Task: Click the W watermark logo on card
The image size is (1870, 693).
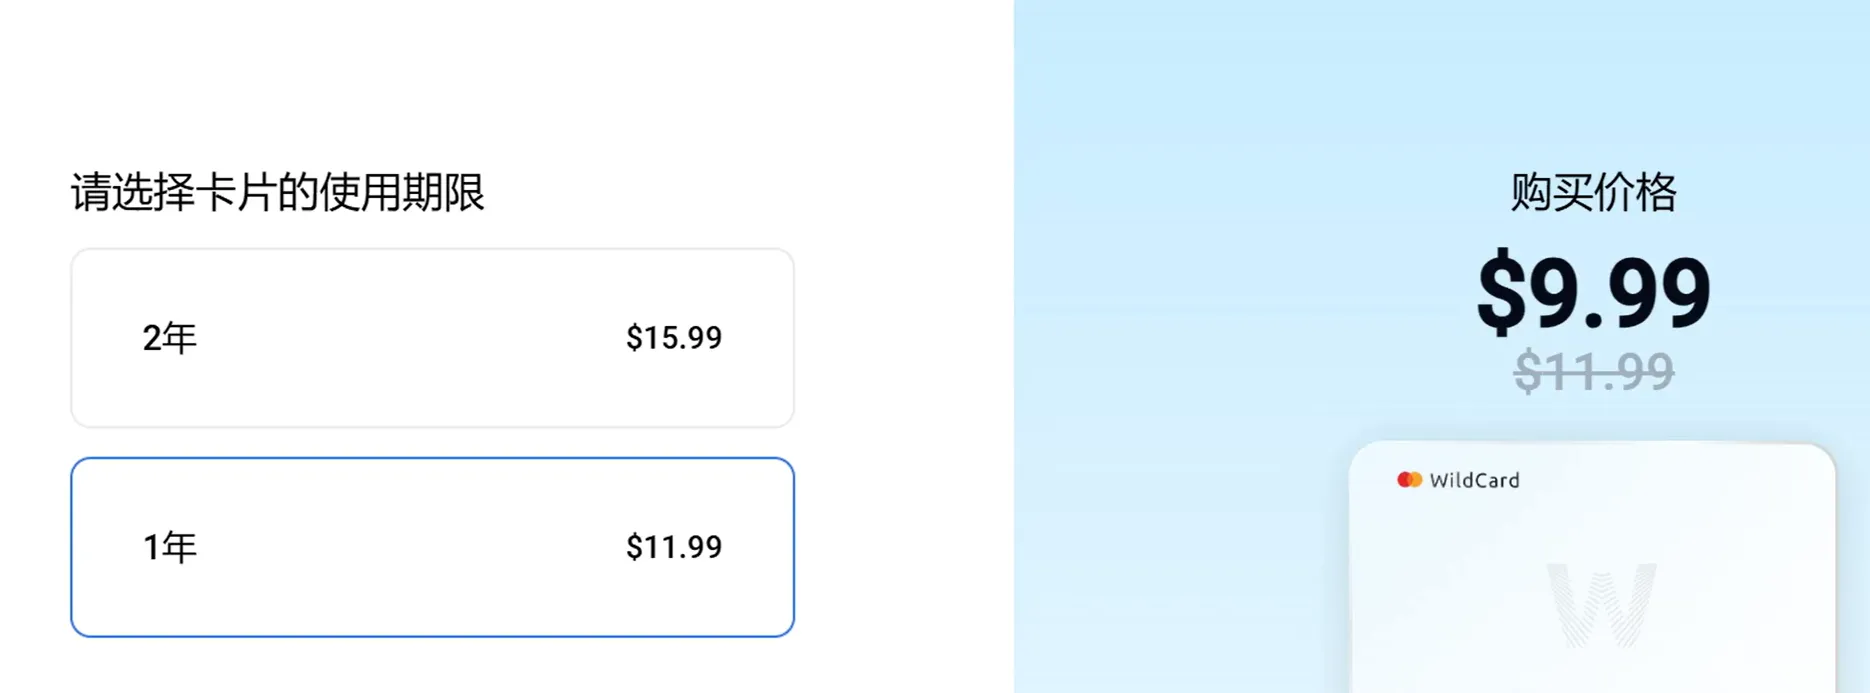Action: (1601, 604)
